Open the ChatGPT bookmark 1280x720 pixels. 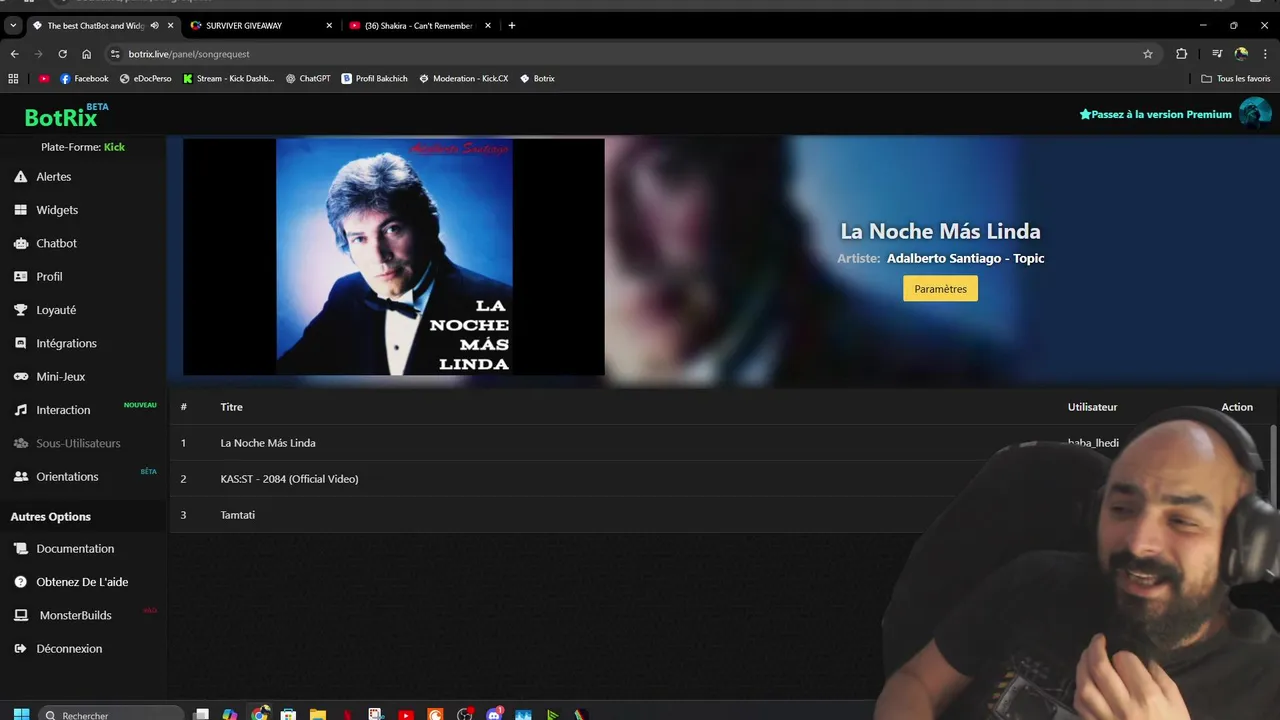308,78
